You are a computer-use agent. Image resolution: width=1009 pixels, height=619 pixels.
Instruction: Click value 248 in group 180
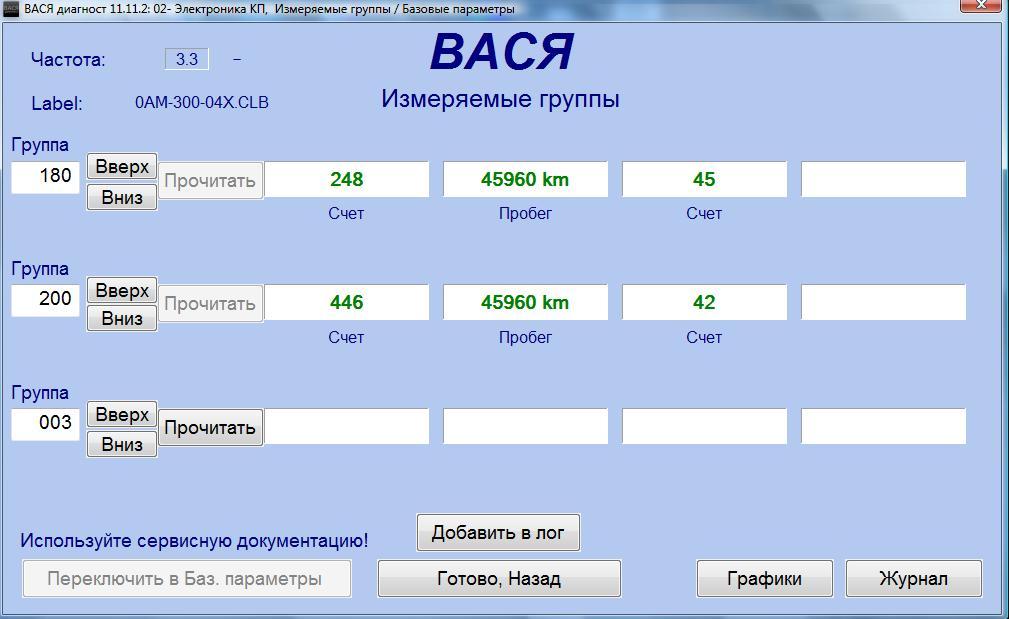347,179
